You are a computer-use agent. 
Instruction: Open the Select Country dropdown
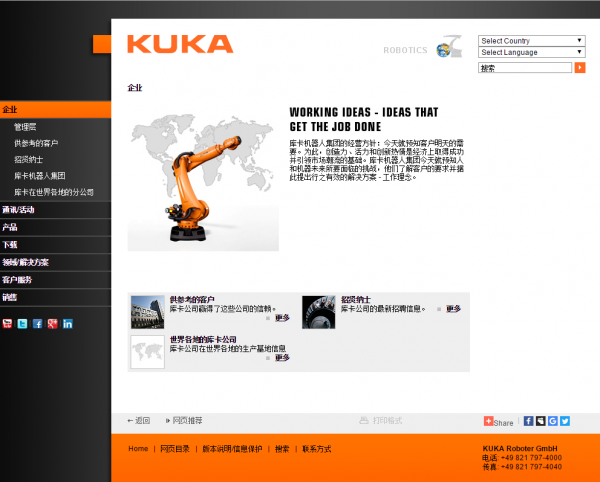[x=532, y=41]
